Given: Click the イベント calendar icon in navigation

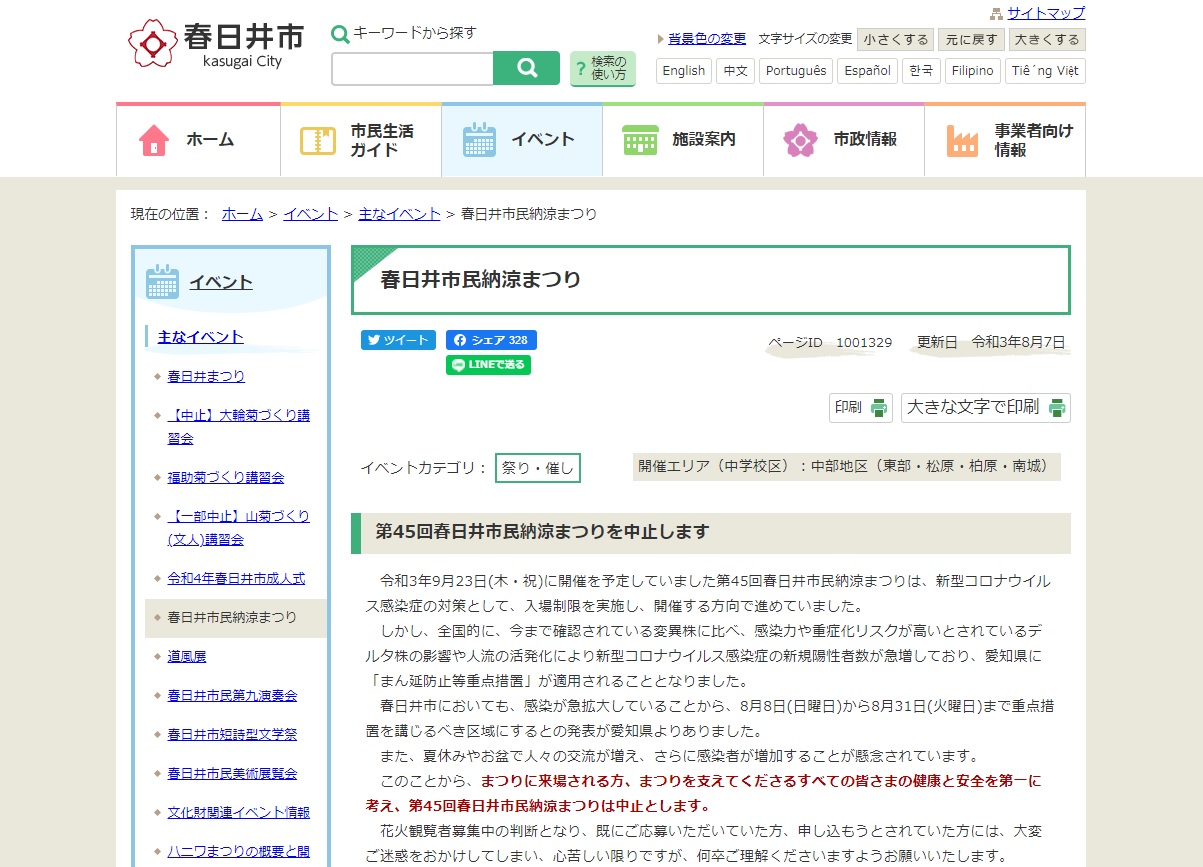Looking at the screenshot, I should 480,140.
